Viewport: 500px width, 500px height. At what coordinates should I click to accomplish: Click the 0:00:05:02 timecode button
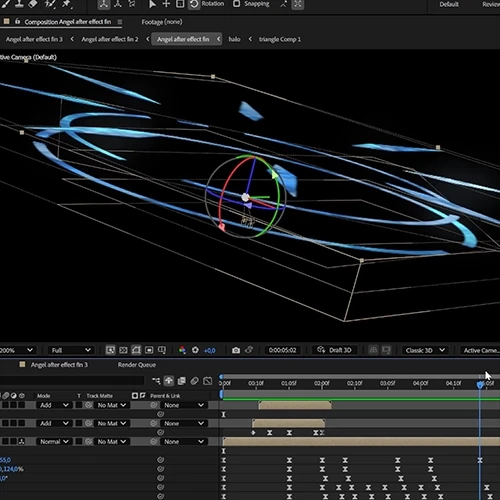coord(282,350)
